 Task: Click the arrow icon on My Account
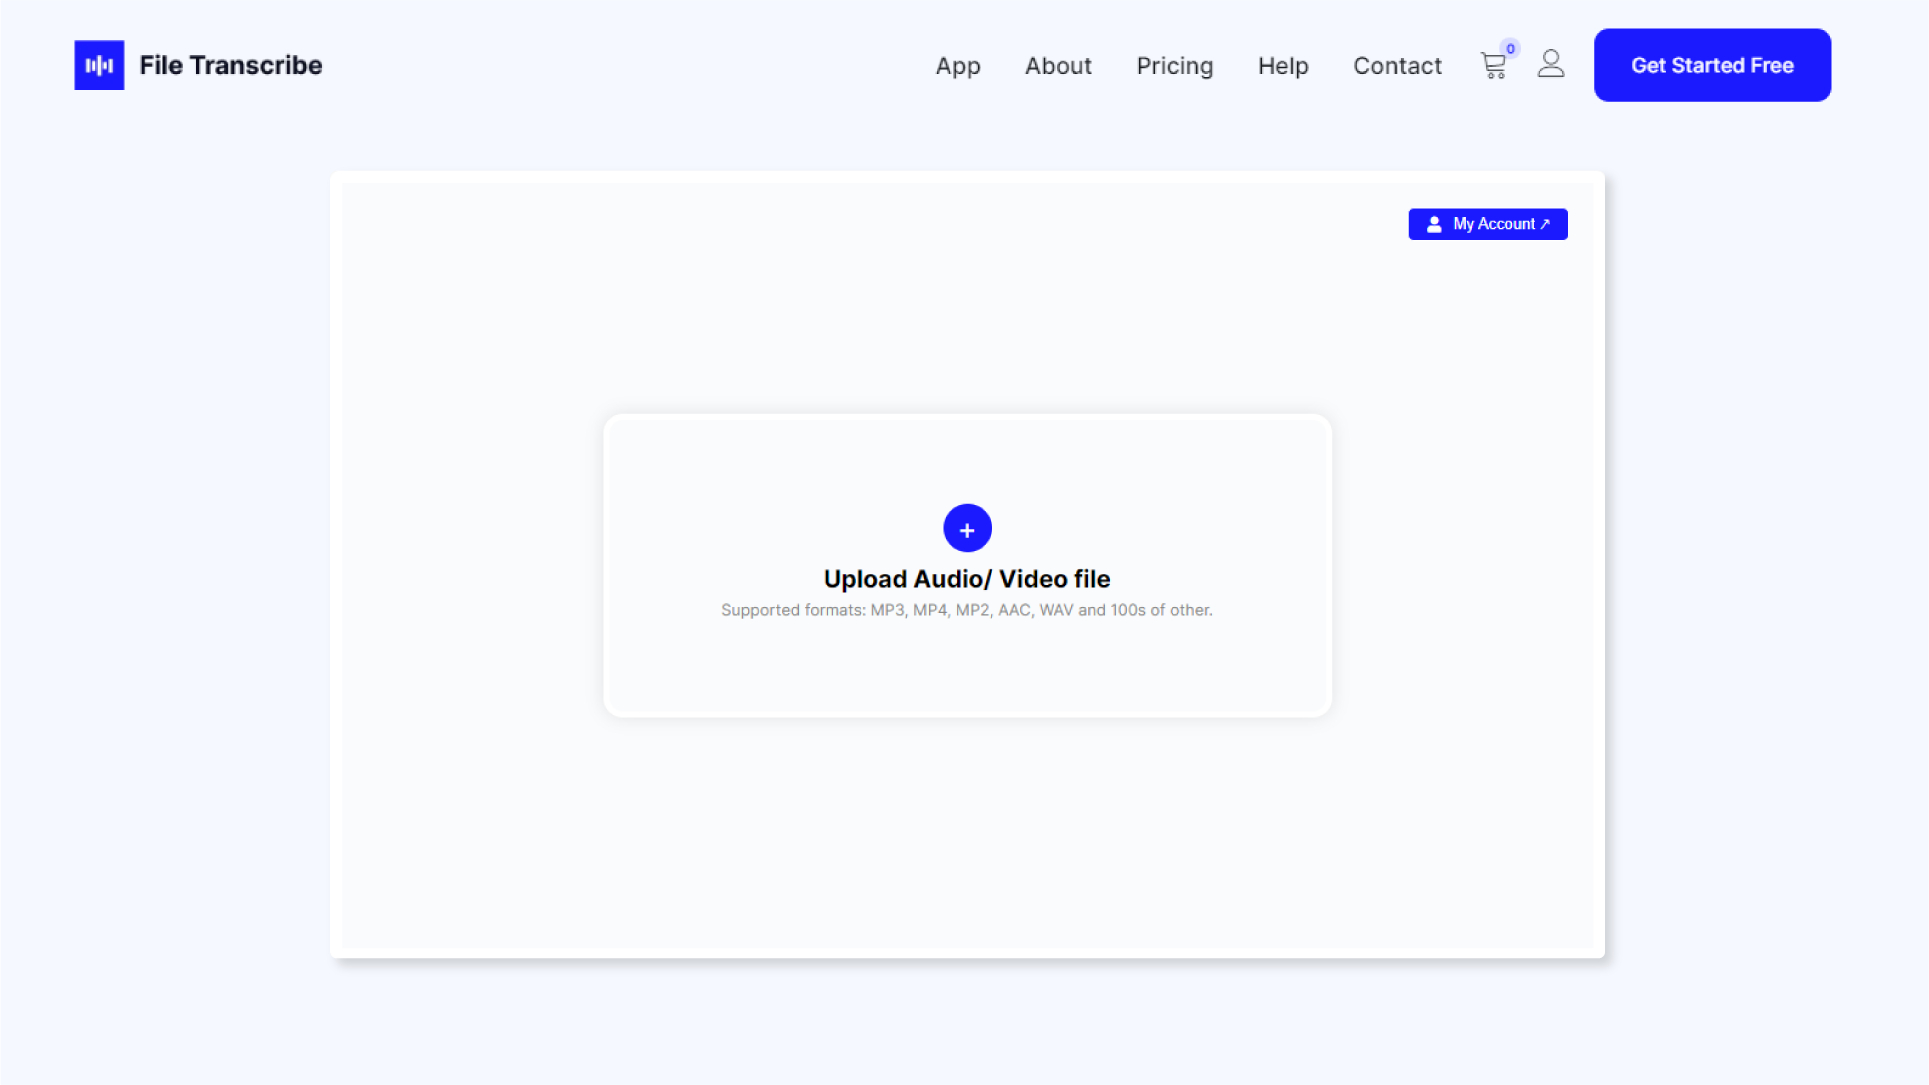tap(1545, 224)
